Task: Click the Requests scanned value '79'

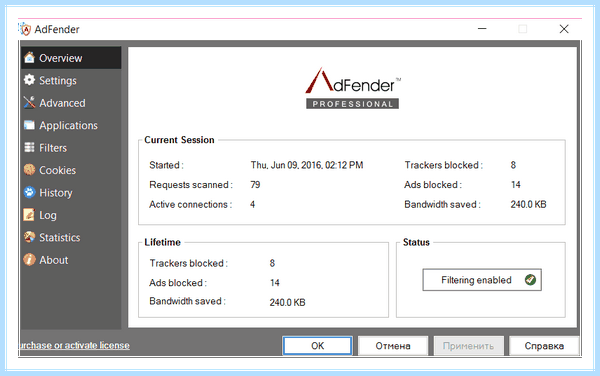Action: (255, 185)
